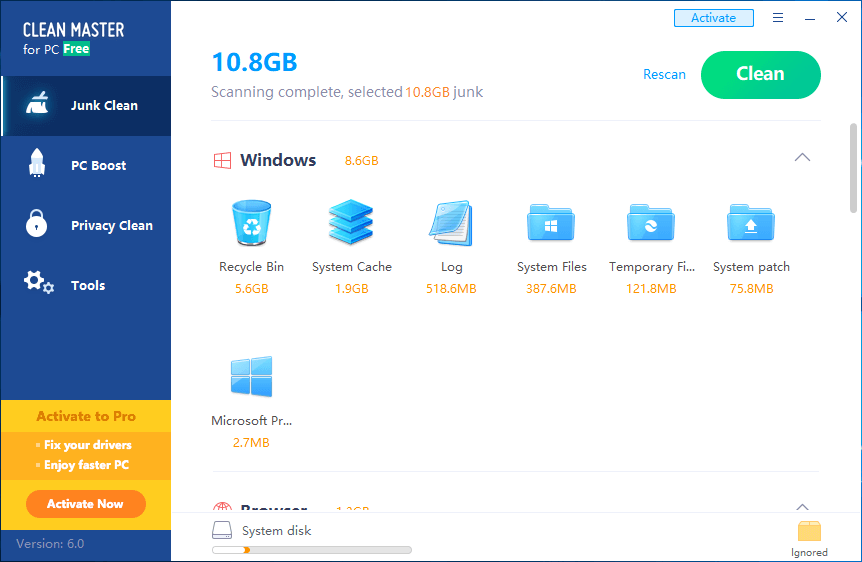Screen dimensions: 862x562
Task: Click the vertical scrollbar thumb
Action: coord(853,168)
